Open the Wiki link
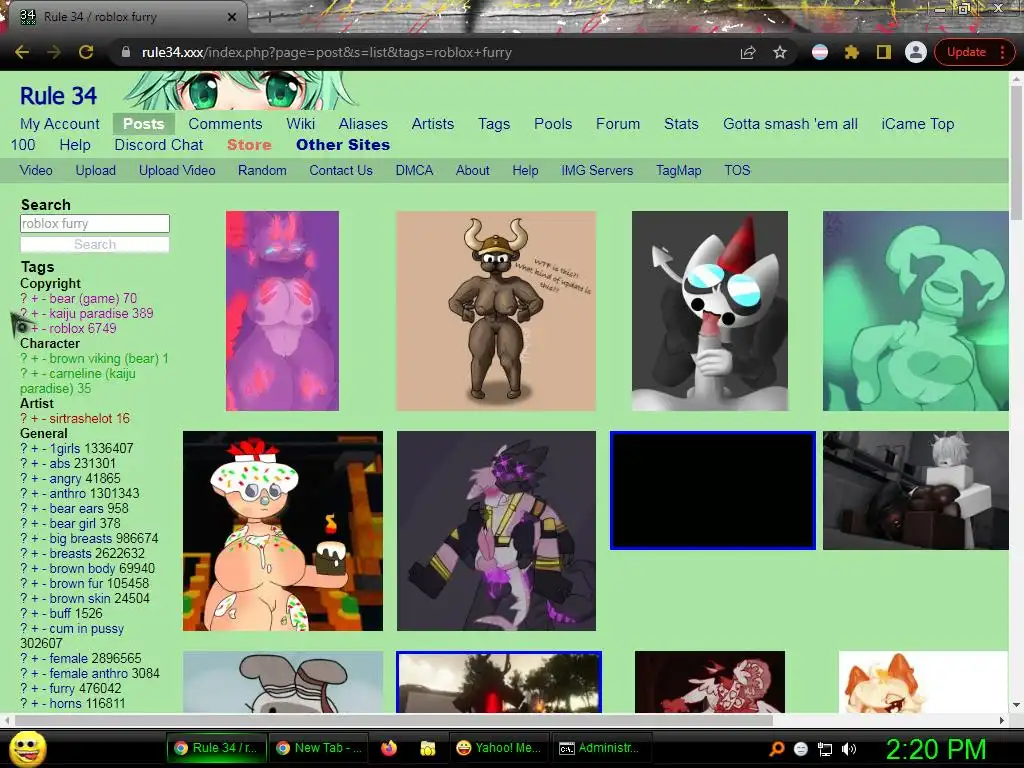The height and width of the screenshot is (768, 1024). (x=300, y=123)
